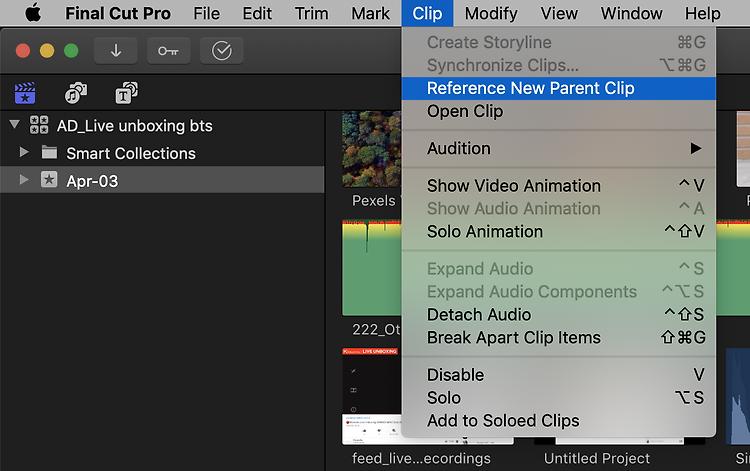Image resolution: width=750 pixels, height=471 pixels.
Task: Select the Apr-03 event row
Action: [x=162, y=180]
